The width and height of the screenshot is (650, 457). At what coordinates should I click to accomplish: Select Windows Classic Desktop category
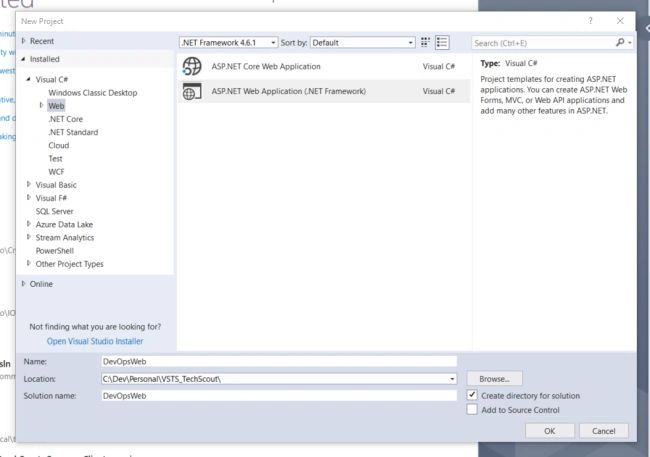tap(93, 93)
